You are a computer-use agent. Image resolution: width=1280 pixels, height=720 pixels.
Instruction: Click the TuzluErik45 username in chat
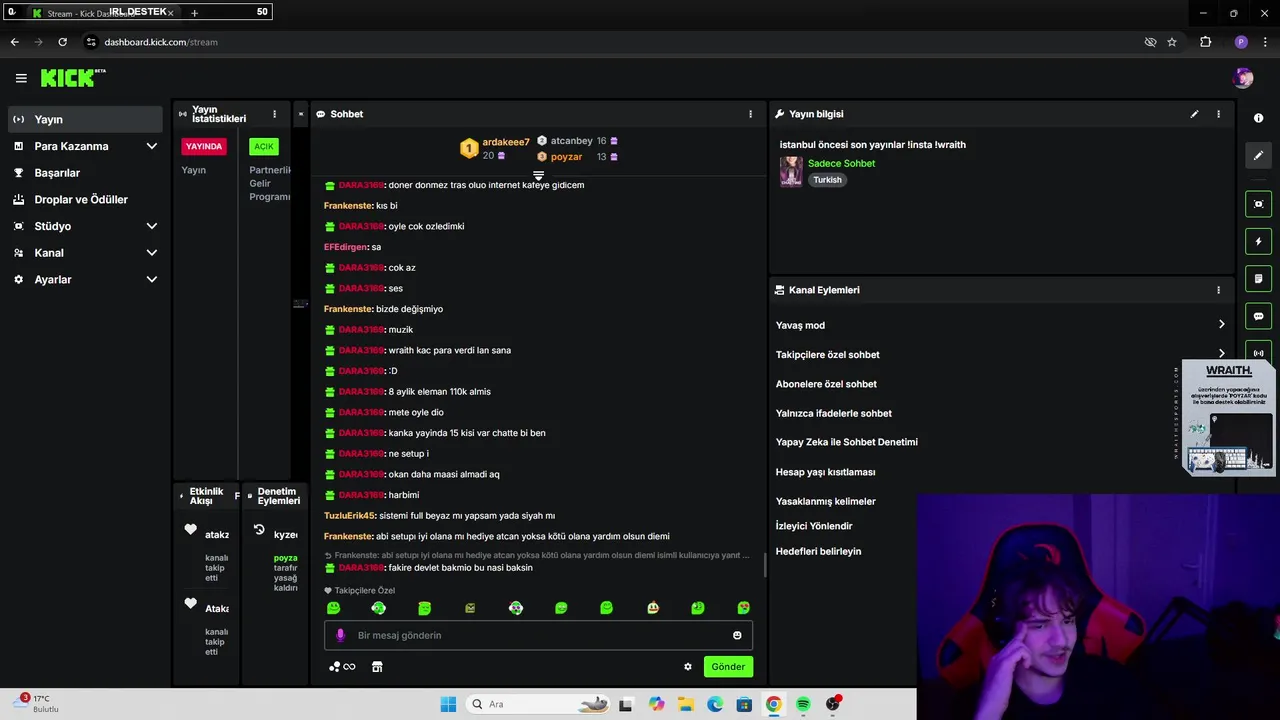click(349, 516)
